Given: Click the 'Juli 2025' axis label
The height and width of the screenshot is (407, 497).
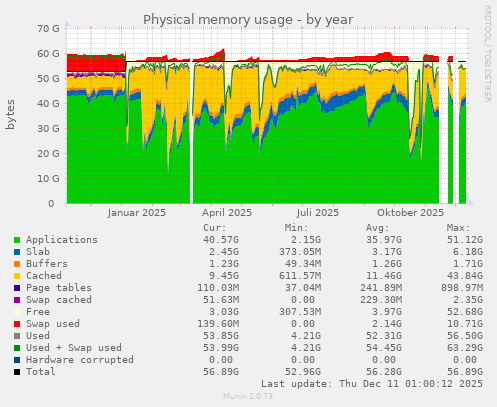Looking at the screenshot, I should point(318,213).
